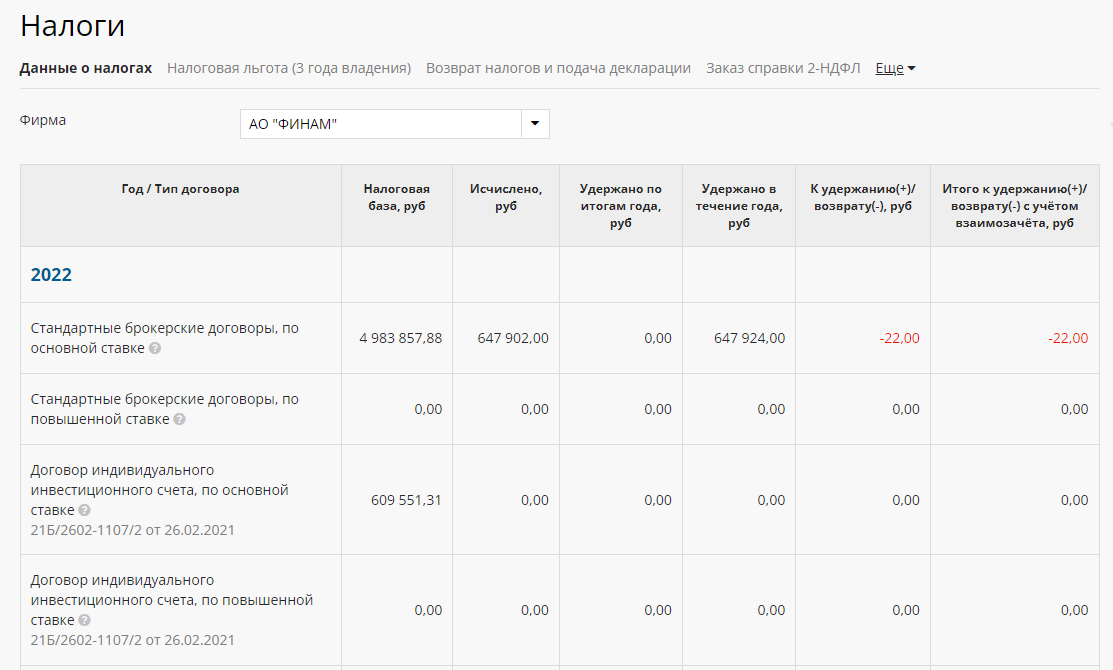This screenshot has height=670, width=1113.
Task: Click the "Налоговая база, руб" column header
Action: 397,197
